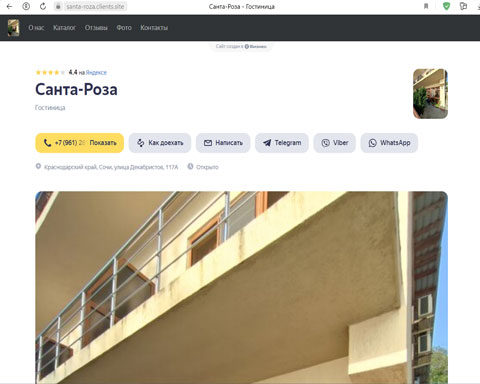Show the full phone number +7 (961)
Viewport: 480px width, 384px height.
coord(80,143)
